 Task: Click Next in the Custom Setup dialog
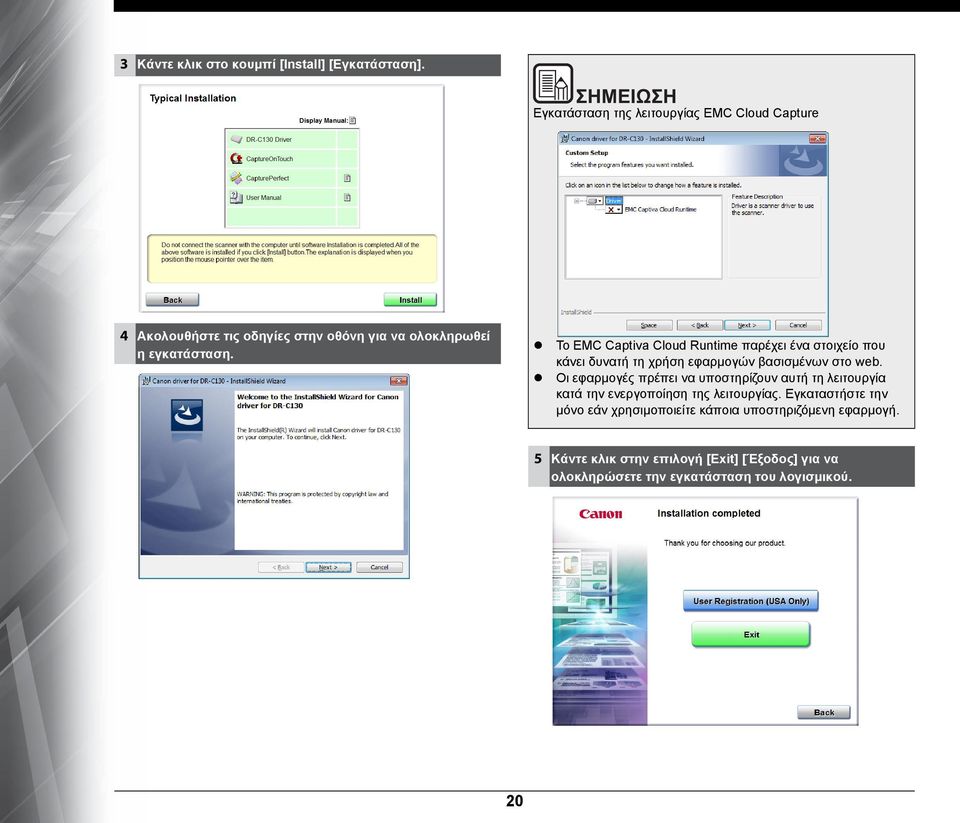[x=747, y=325]
